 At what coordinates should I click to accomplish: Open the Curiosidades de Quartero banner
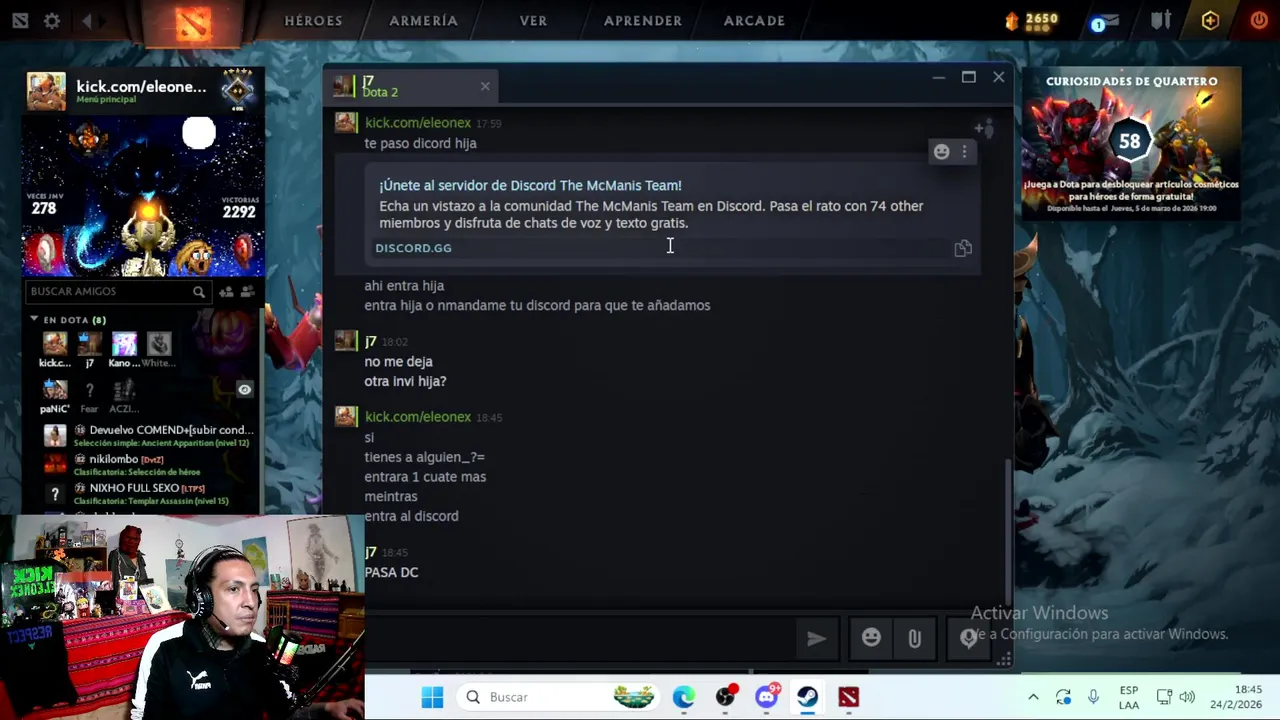pyautogui.click(x=1131, y=143)
